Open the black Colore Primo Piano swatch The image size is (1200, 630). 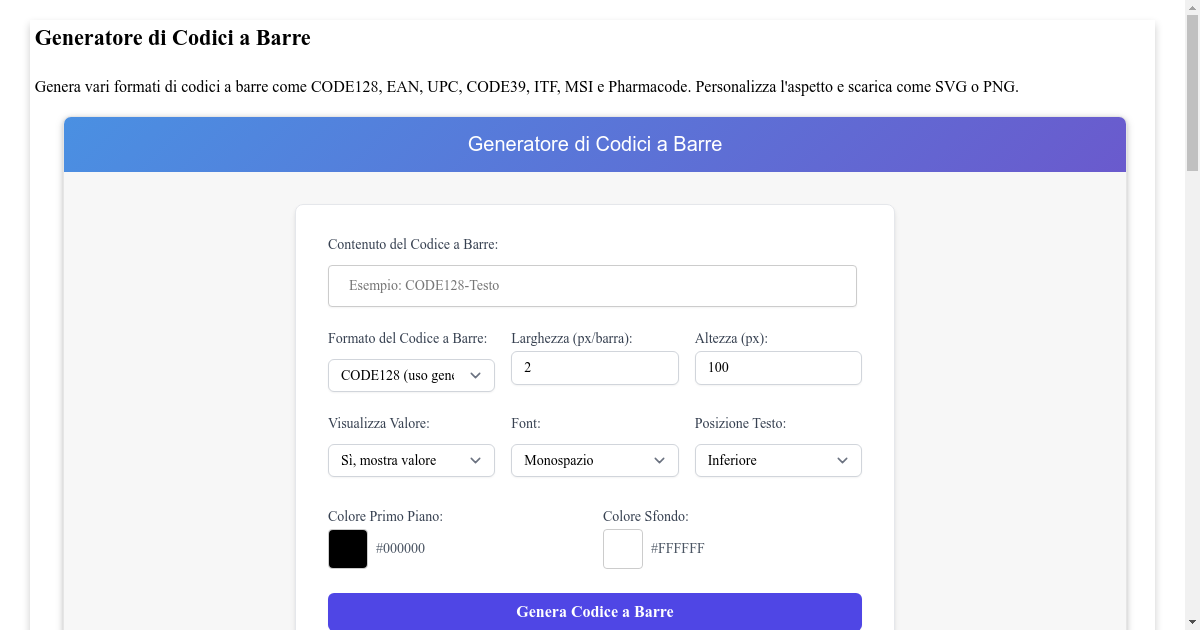pos(347,548)
